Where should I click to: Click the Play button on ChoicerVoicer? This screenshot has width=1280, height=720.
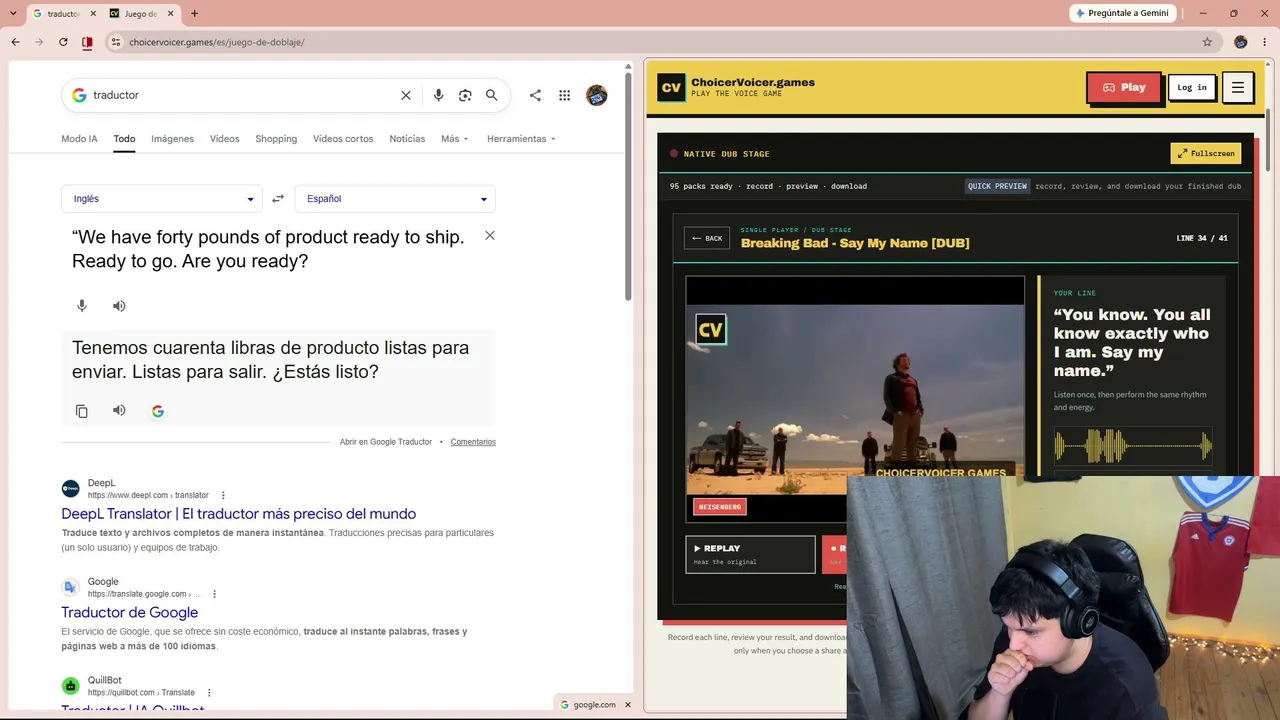click(1124, 88)
